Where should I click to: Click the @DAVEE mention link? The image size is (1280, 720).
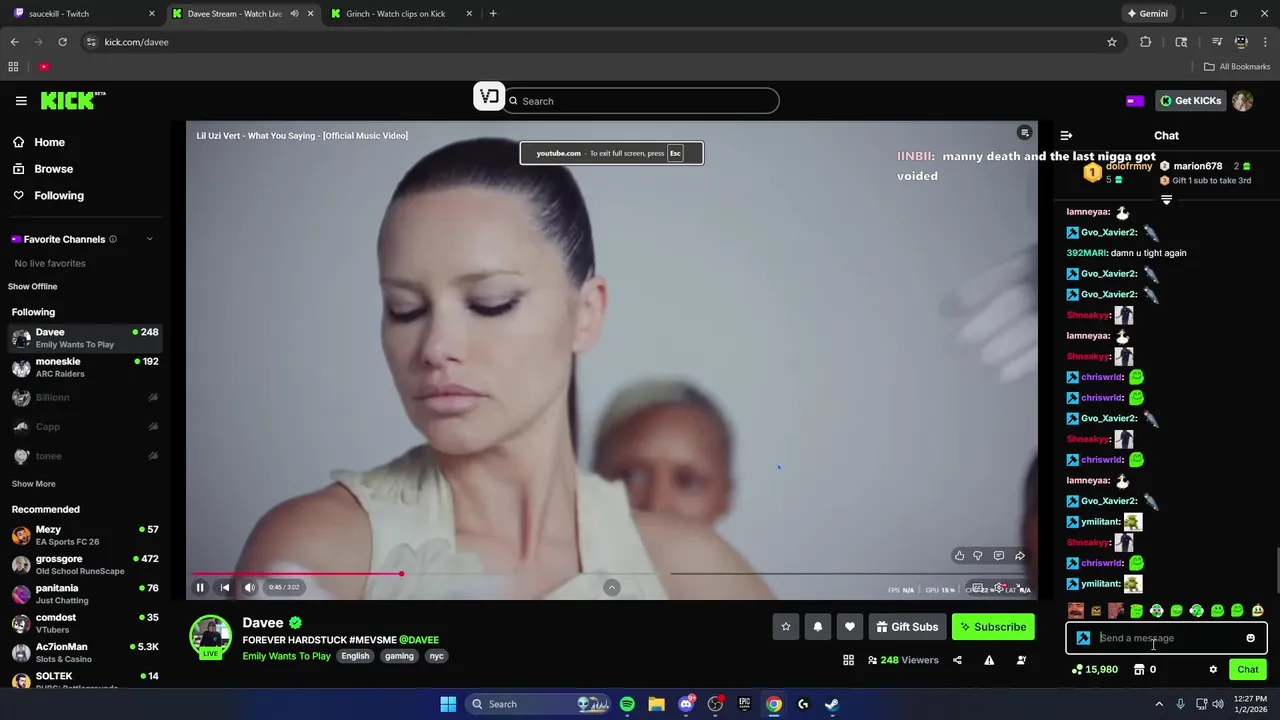coord(419,640)
